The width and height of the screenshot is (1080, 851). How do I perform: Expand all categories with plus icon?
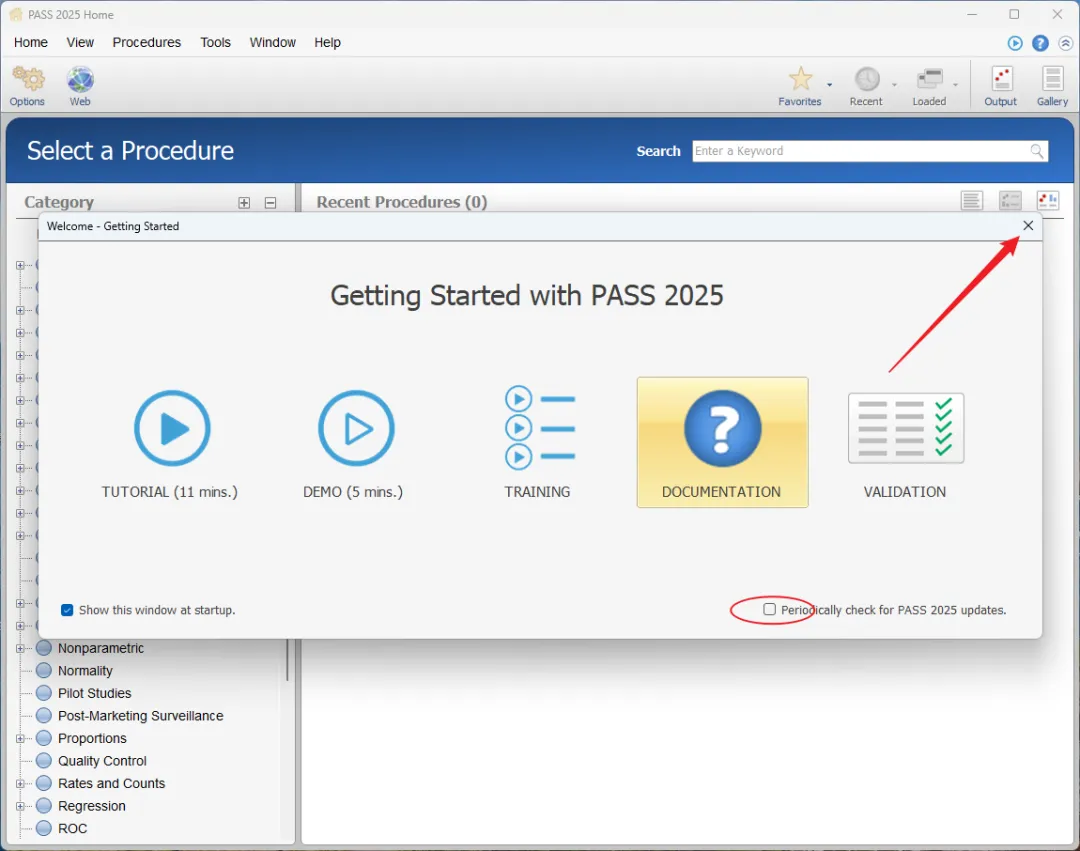pos(244,202)
